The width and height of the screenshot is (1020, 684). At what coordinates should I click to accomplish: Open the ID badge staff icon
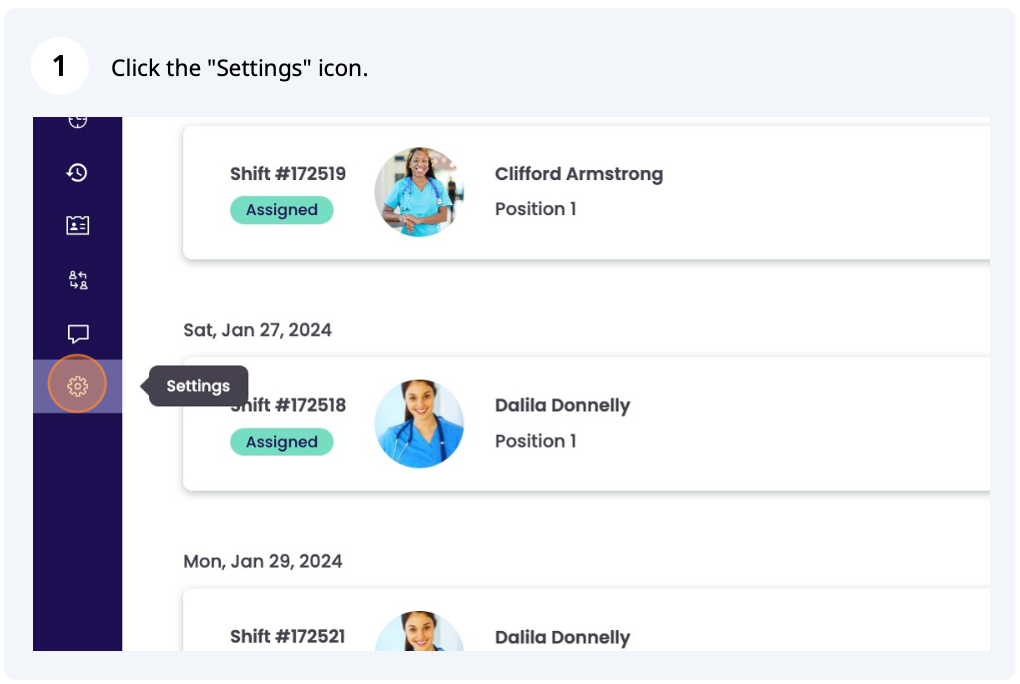[77, 224]
